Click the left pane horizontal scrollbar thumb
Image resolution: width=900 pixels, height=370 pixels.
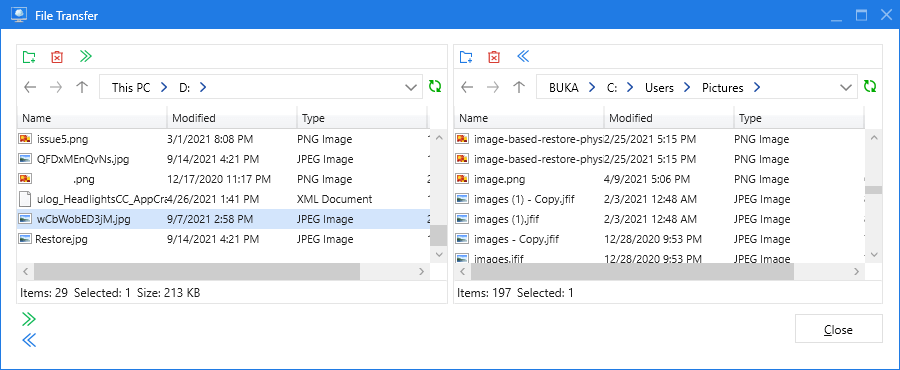197,271
